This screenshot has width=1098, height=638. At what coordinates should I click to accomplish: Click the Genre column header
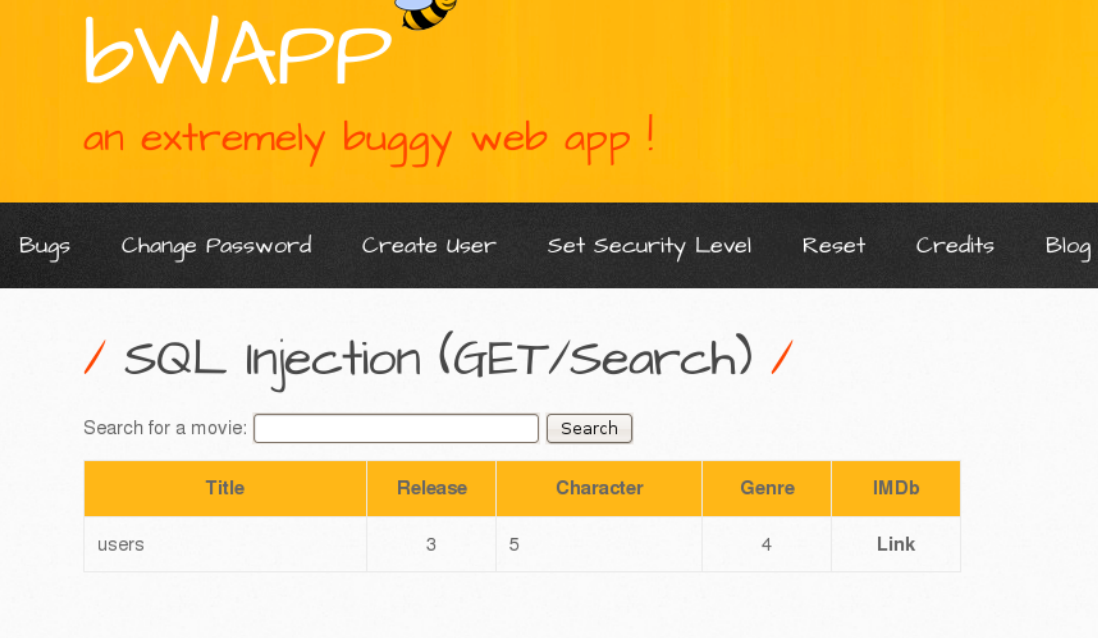point(767,488)
